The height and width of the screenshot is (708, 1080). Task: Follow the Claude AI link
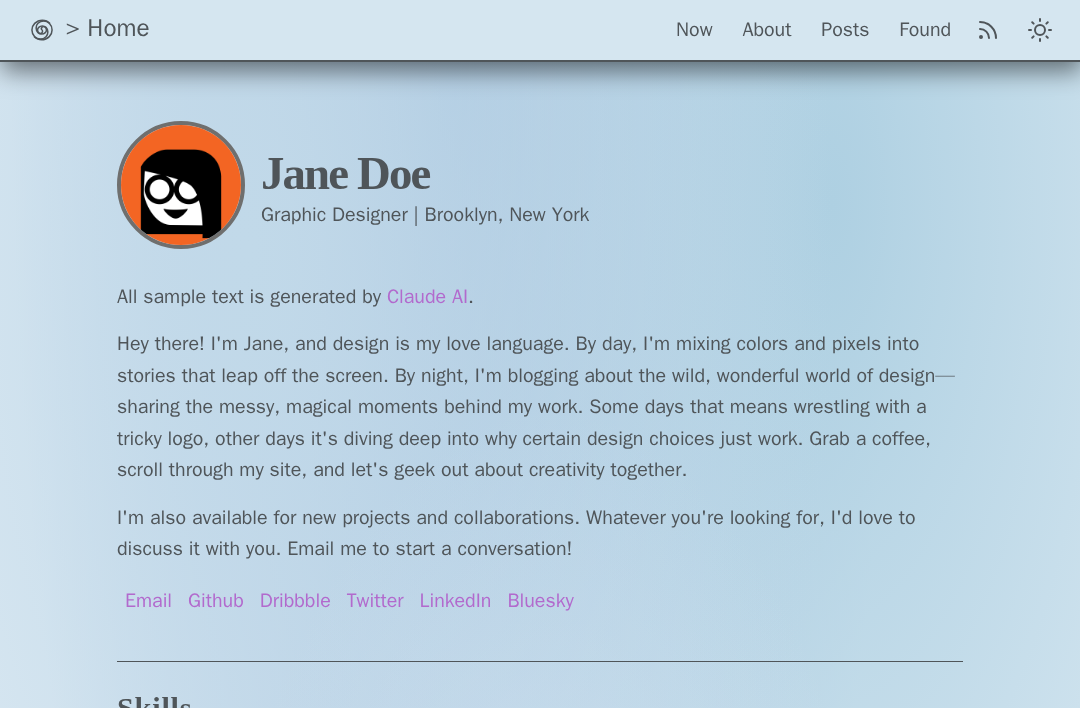coord(427,297)
